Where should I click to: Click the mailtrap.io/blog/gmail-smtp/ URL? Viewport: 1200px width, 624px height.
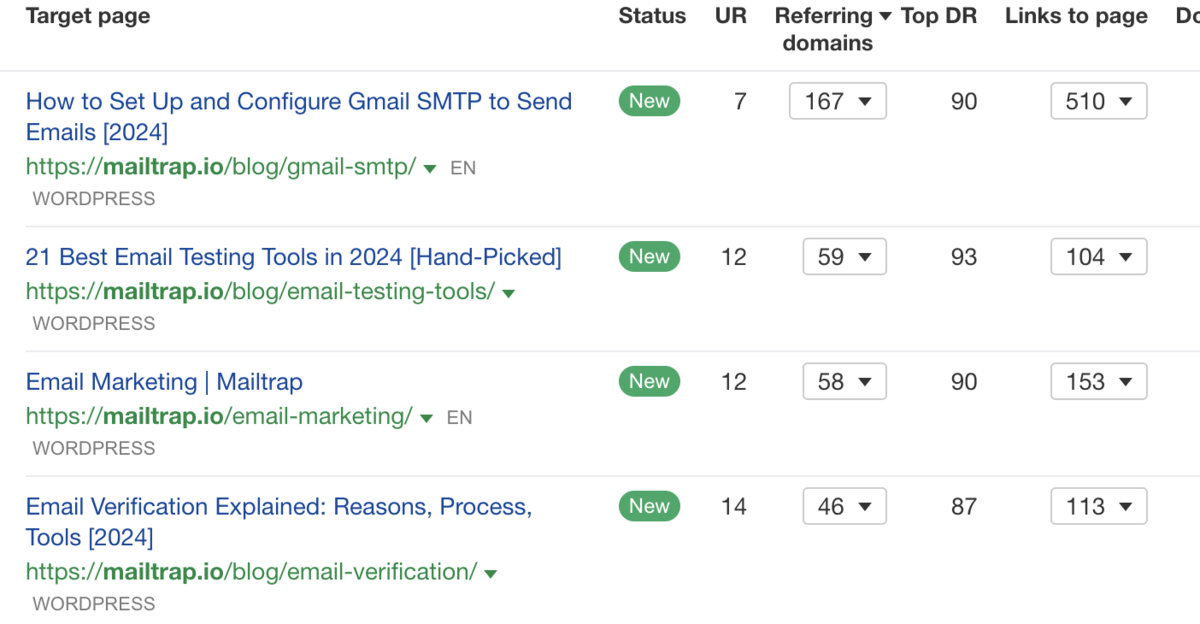tap(221, 167)
